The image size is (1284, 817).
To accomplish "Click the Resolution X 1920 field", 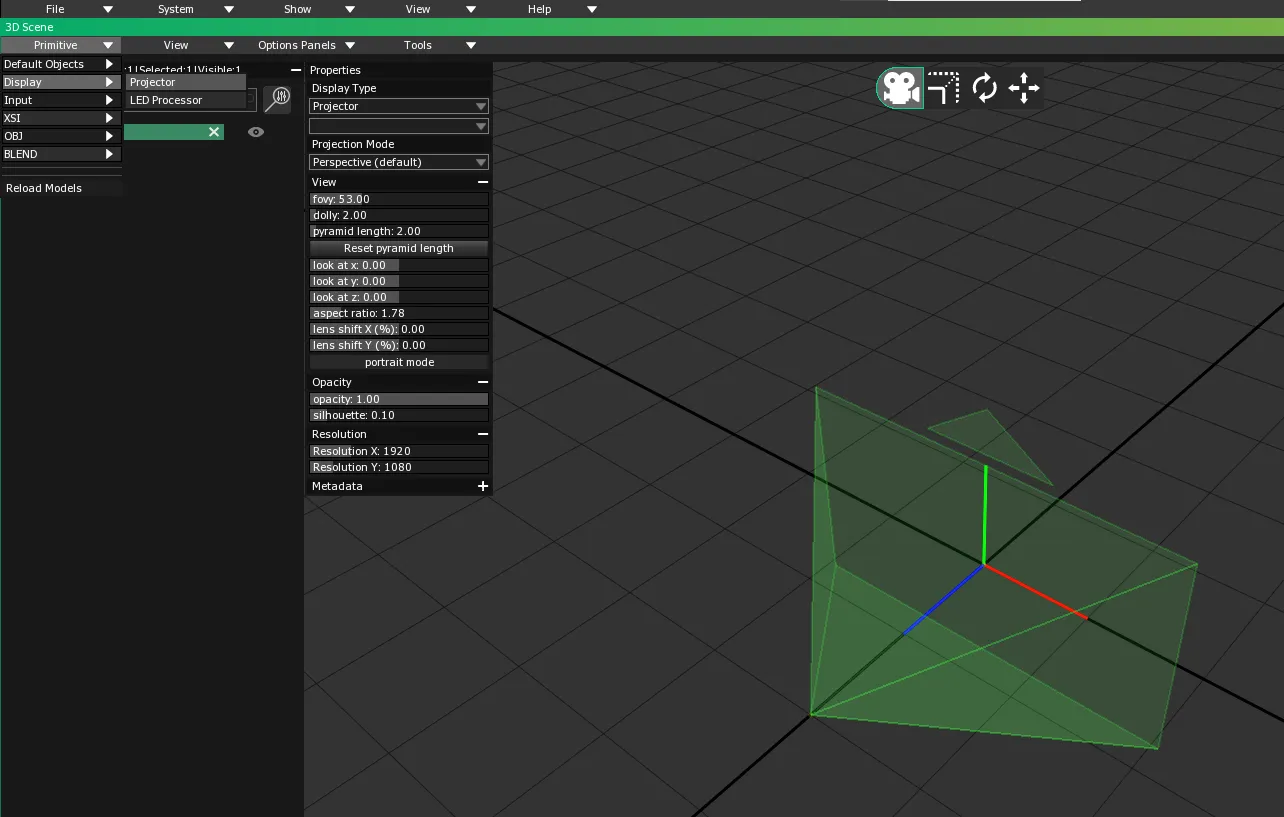I will [x=399, y=451].
